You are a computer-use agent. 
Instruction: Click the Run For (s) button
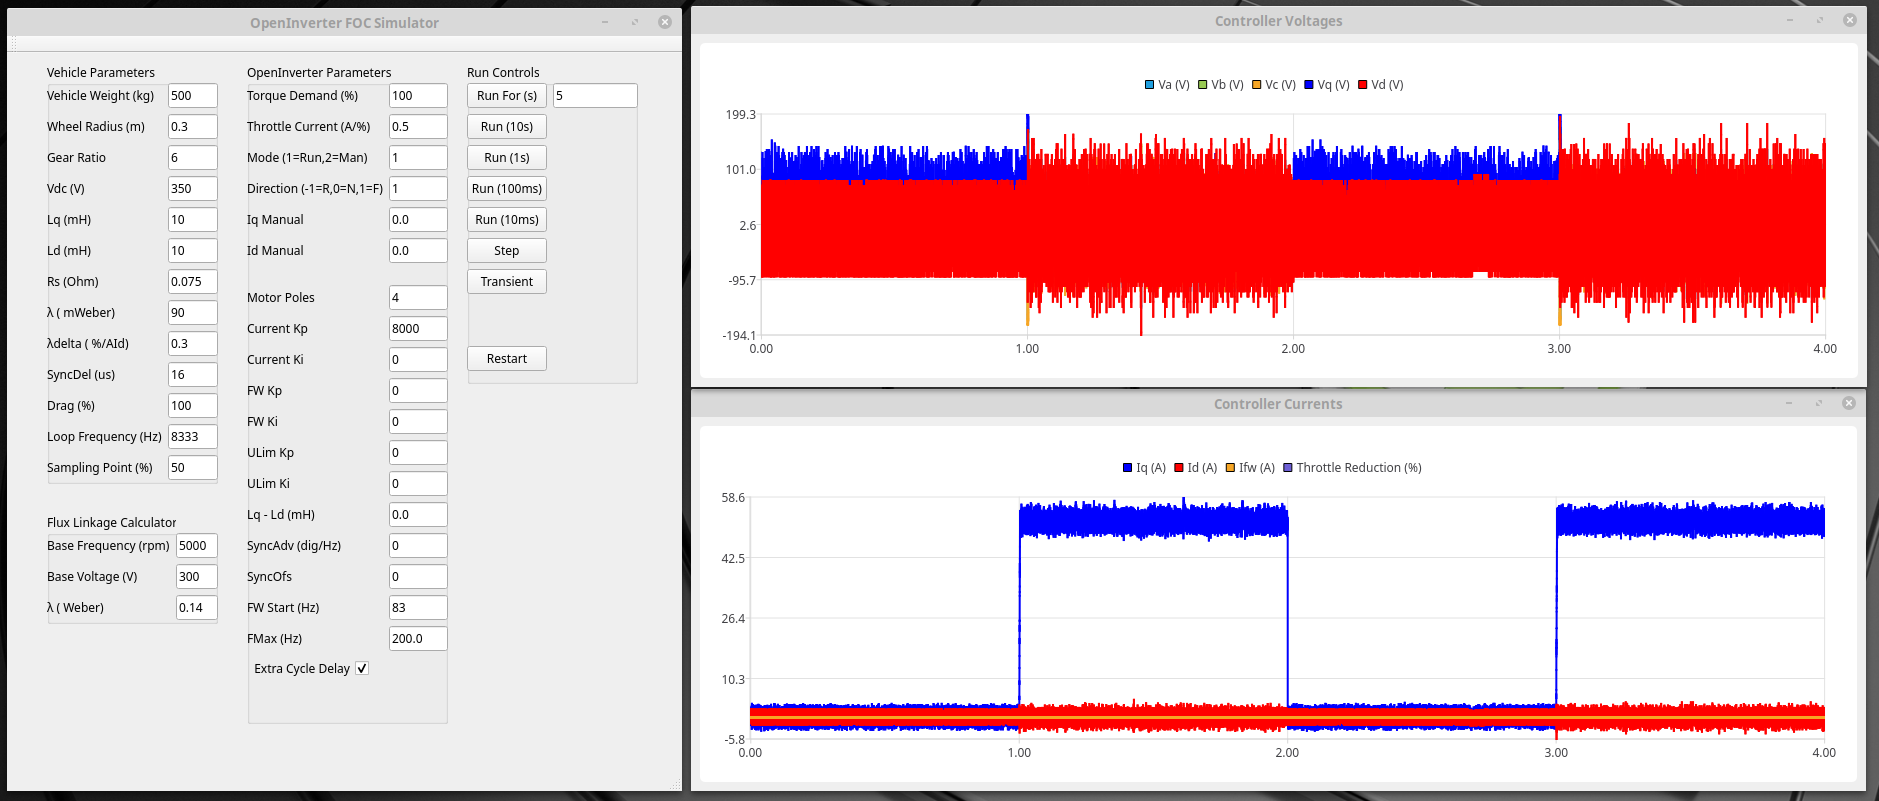pos(506,96)
